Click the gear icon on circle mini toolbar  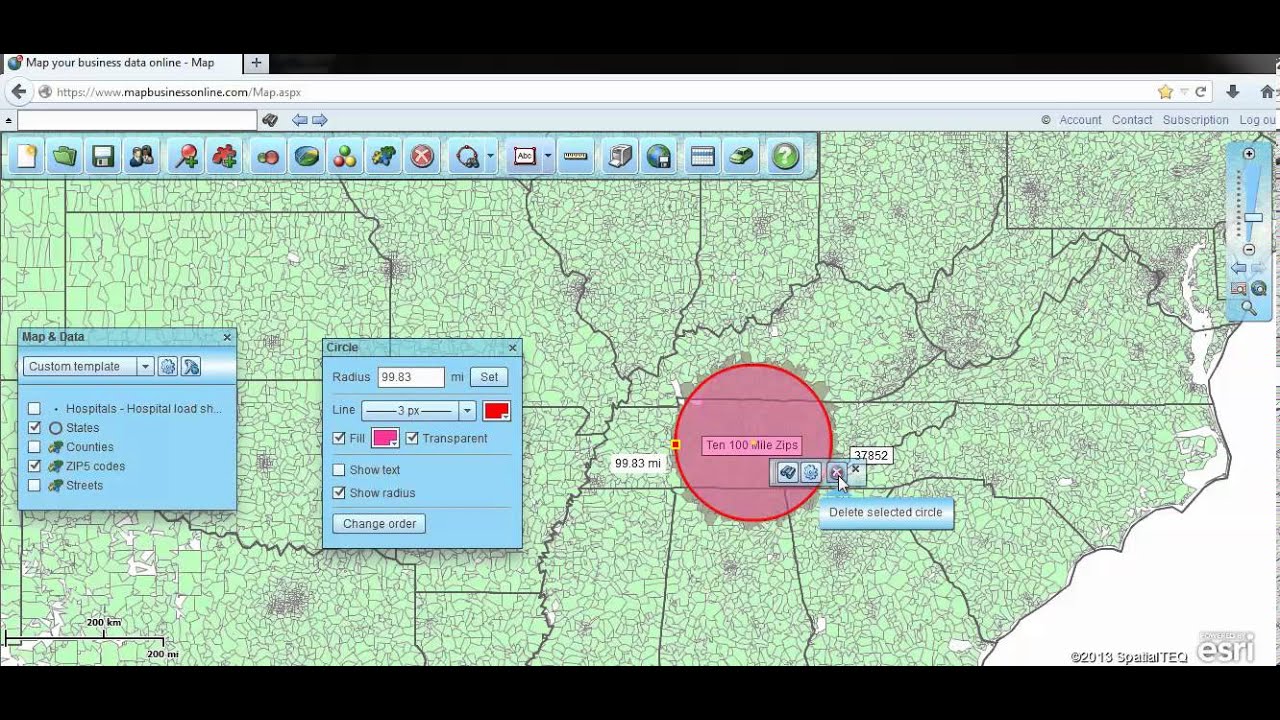pos(811,472)
